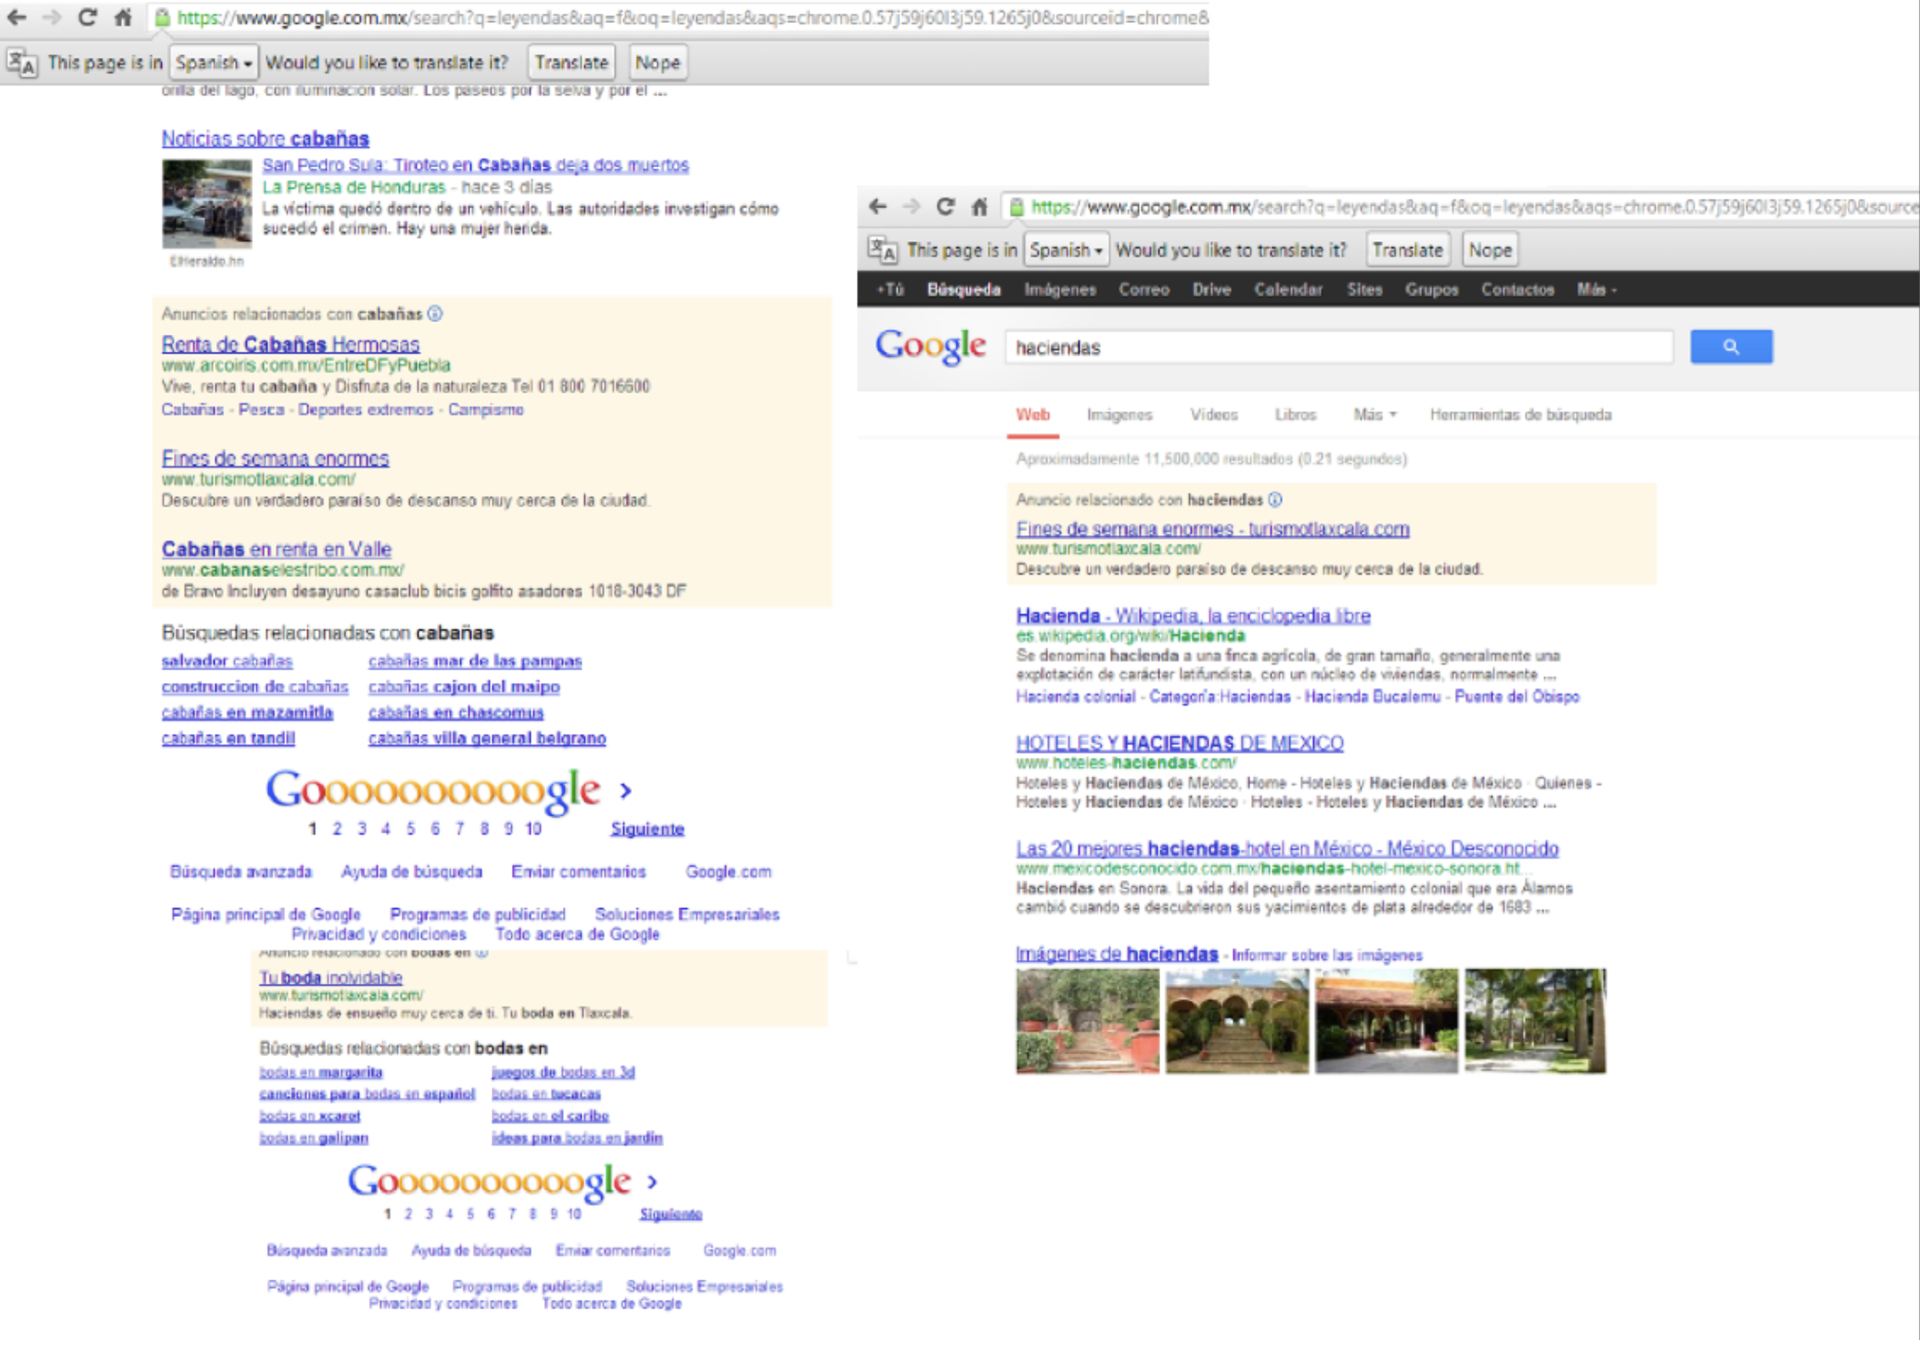Open the 'Noticias sobre cabañas' link

click(x=265, y=138)
